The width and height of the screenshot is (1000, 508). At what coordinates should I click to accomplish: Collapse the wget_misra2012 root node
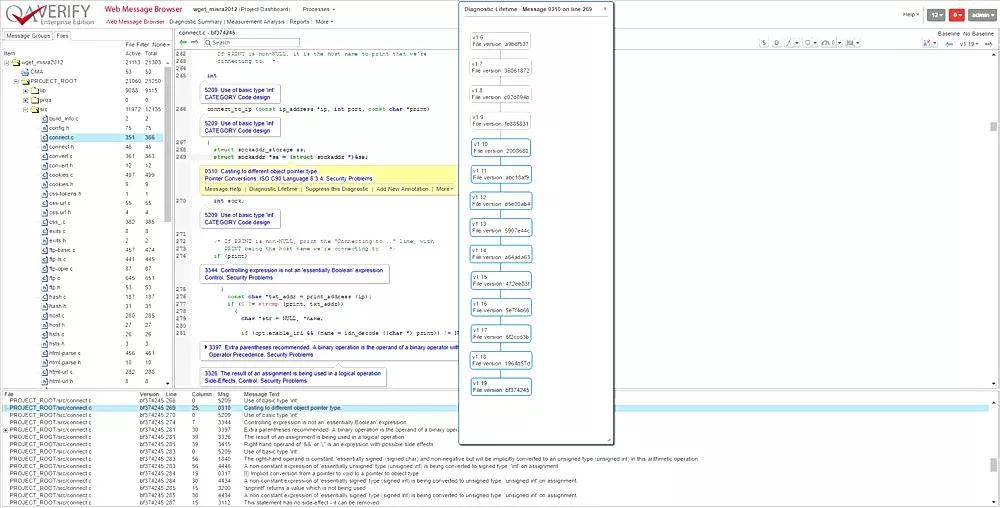(x=6, y=62)
